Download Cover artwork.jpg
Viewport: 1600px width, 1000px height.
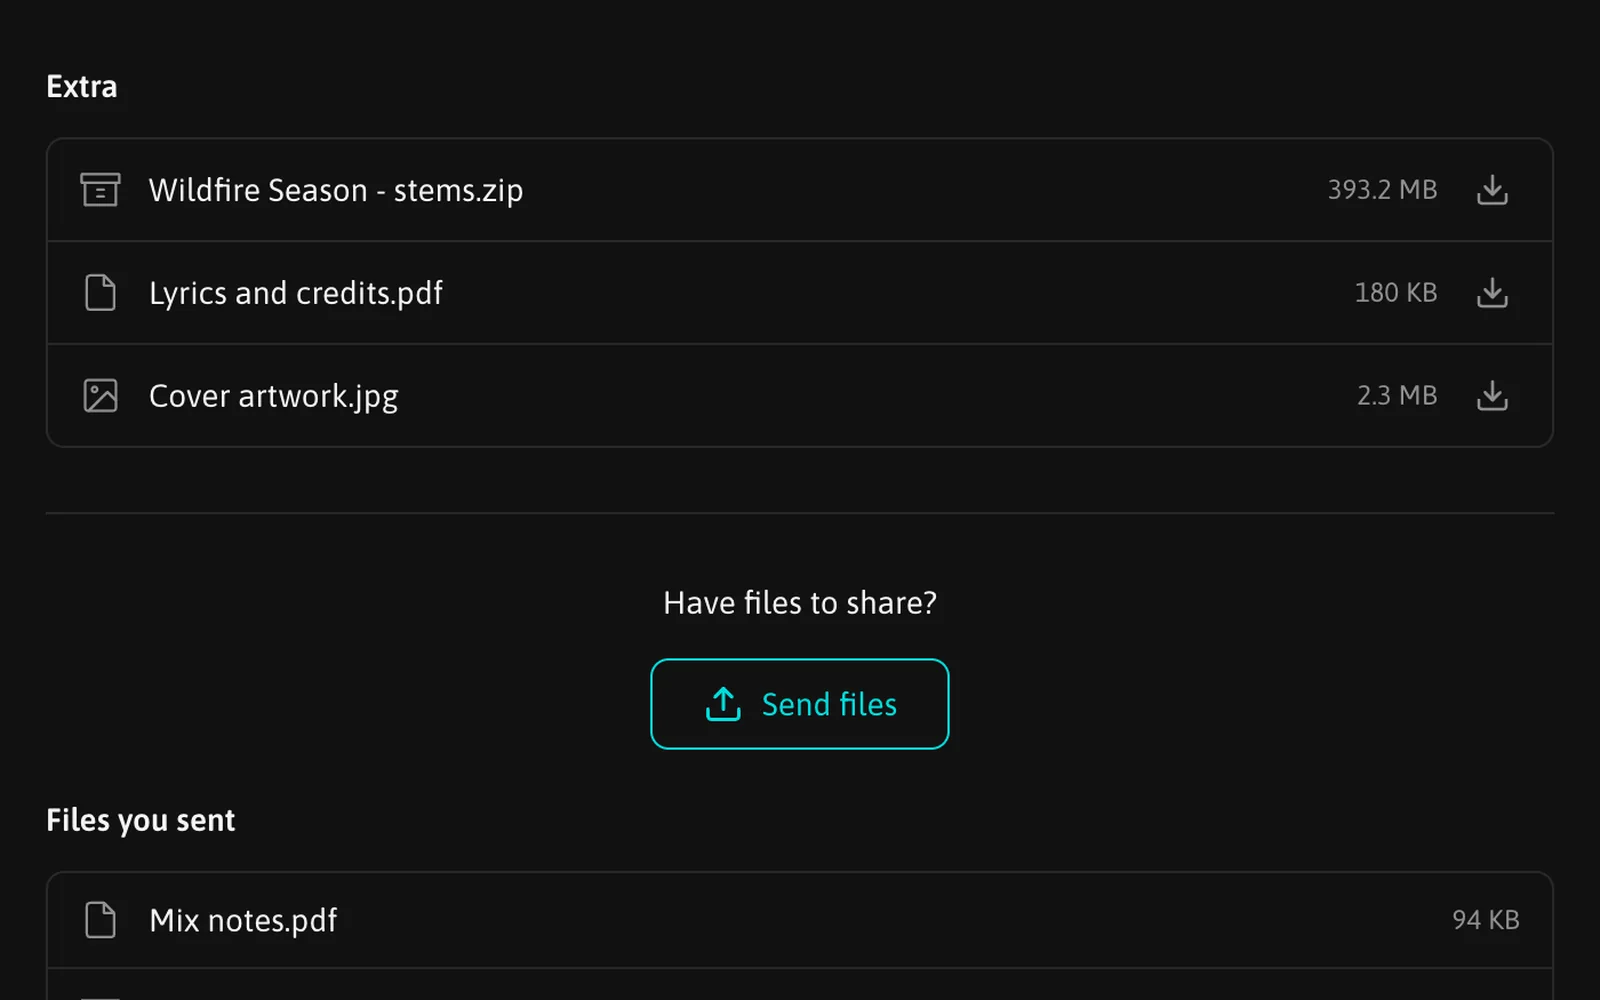coord(1492,396)
